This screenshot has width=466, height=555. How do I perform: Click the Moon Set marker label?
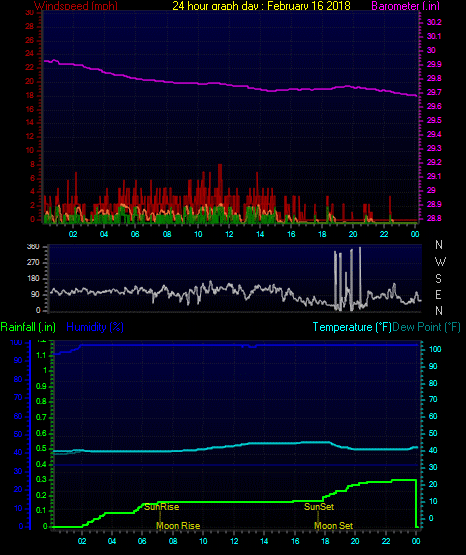[x=333, y=526]
